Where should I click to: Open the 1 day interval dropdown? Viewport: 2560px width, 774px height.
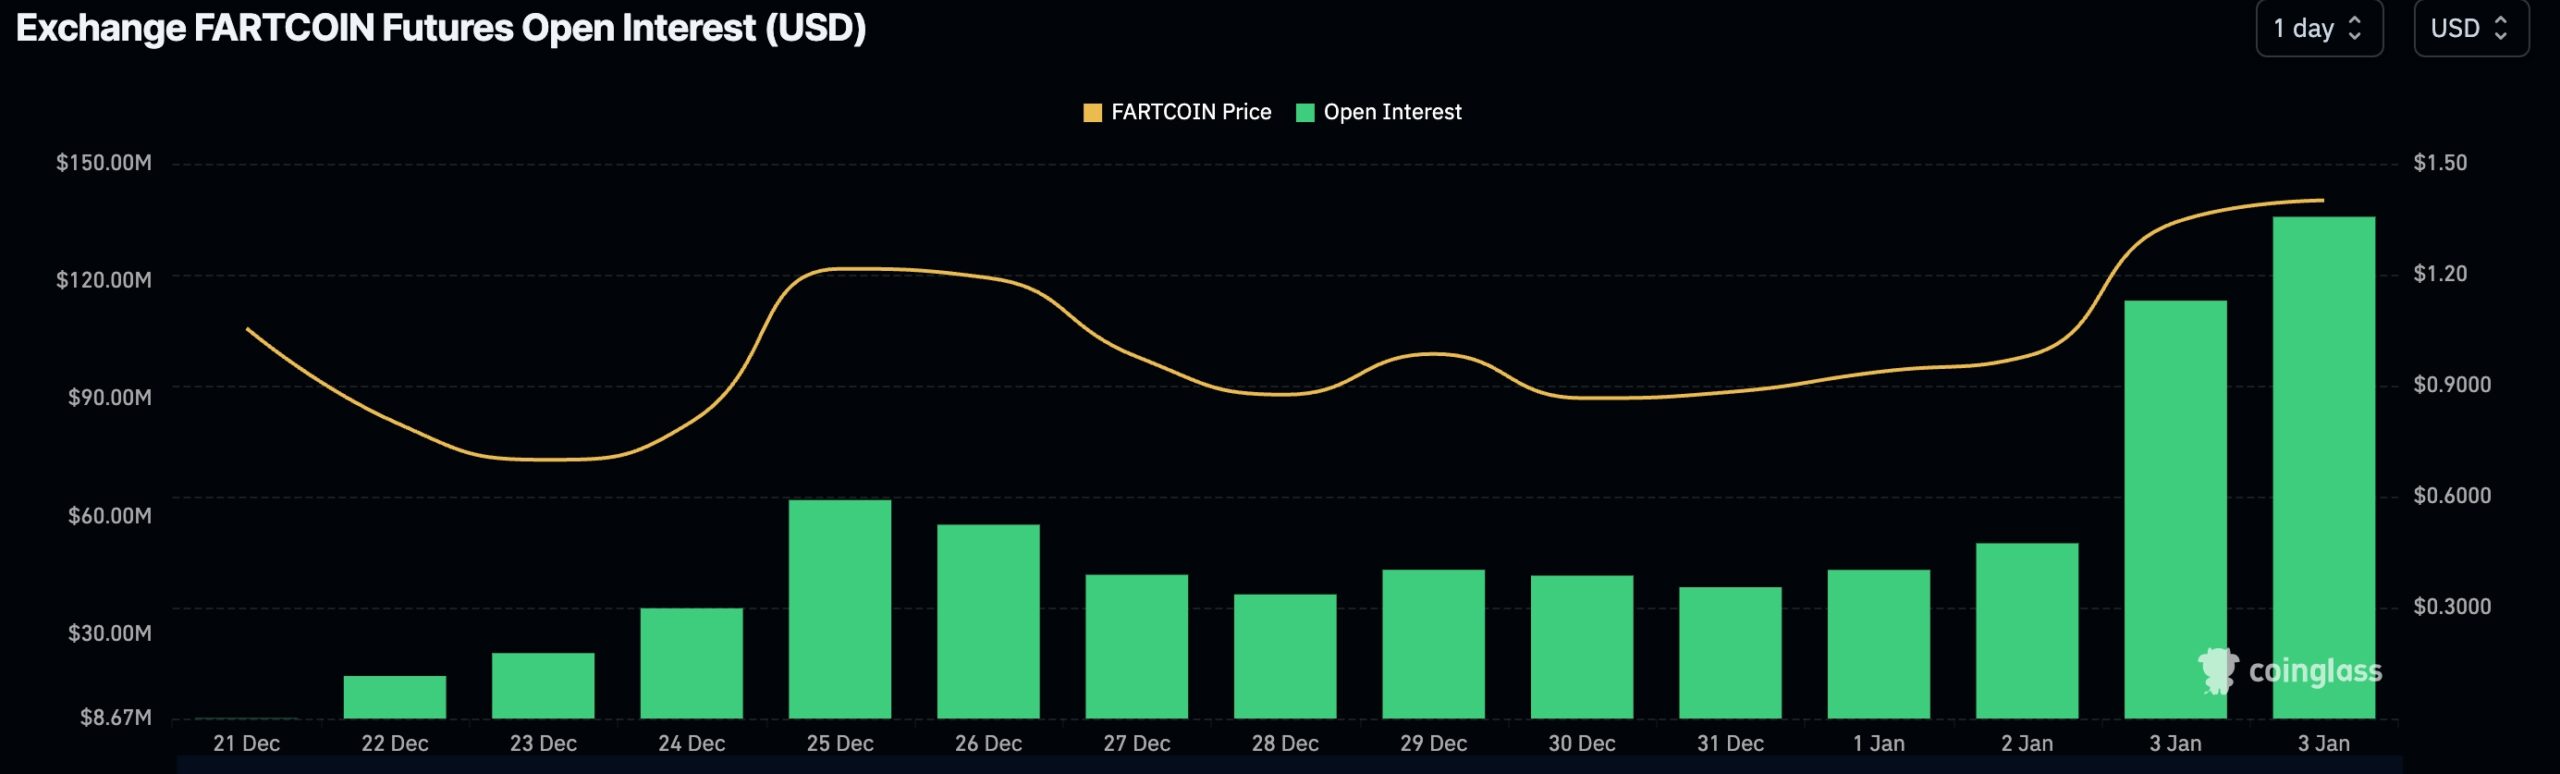click(x=2320, y=28)
